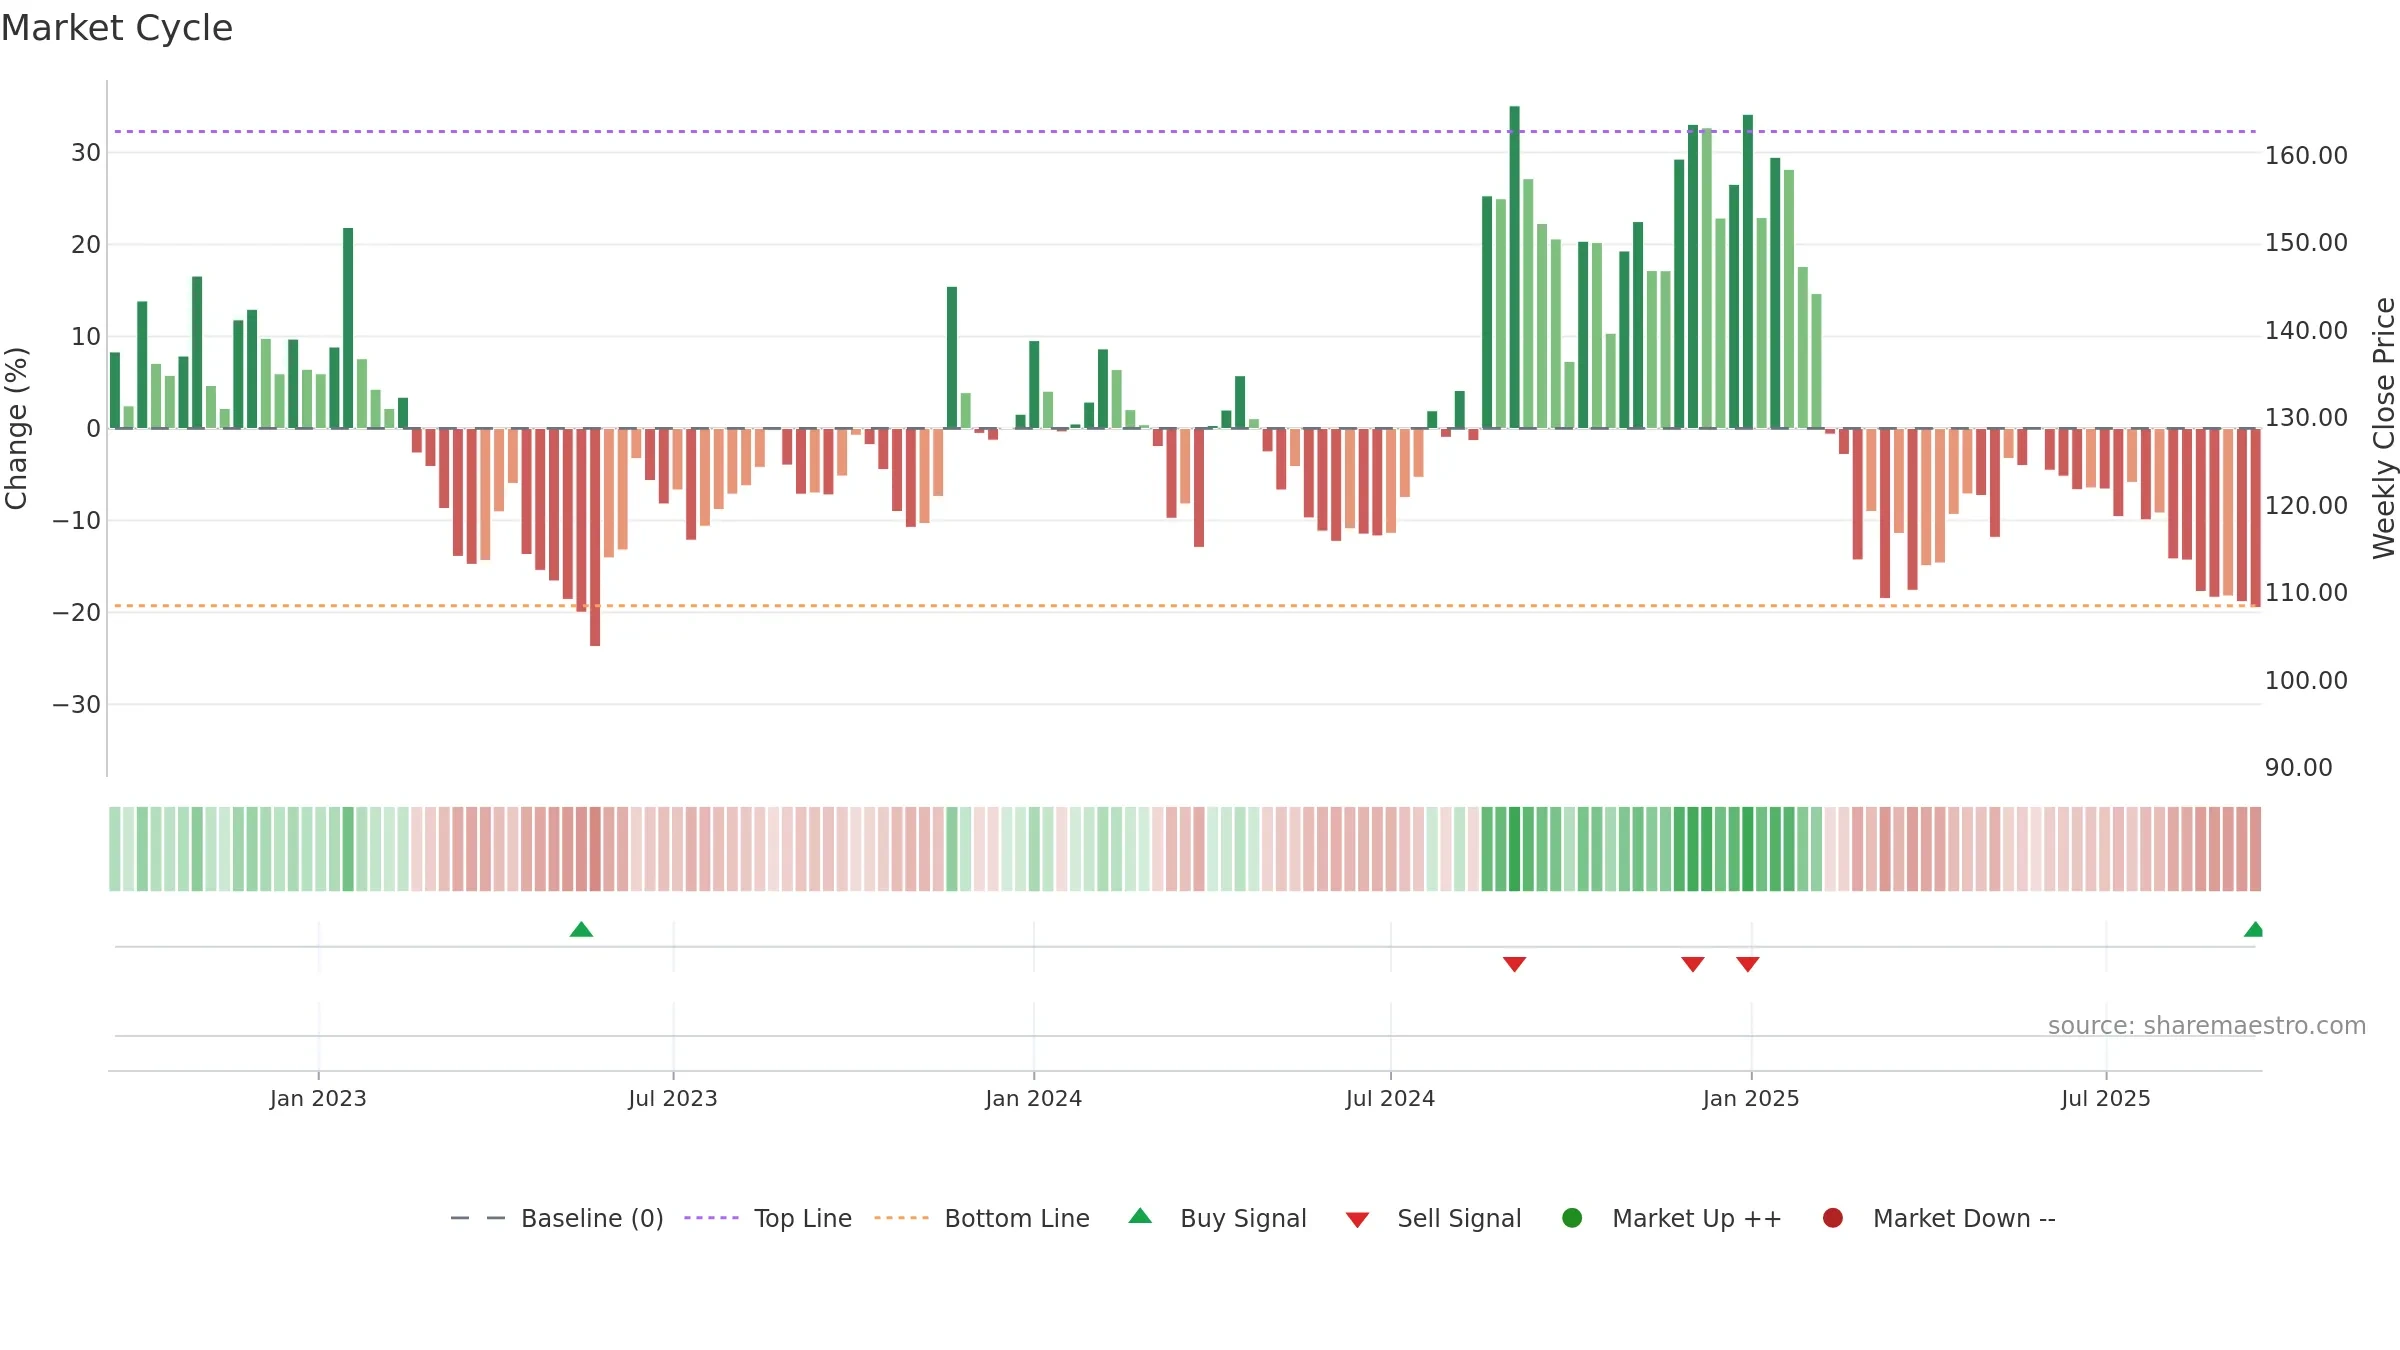
Task: Select the buy signal marker at chart's right end
Action: (2254, 929)
